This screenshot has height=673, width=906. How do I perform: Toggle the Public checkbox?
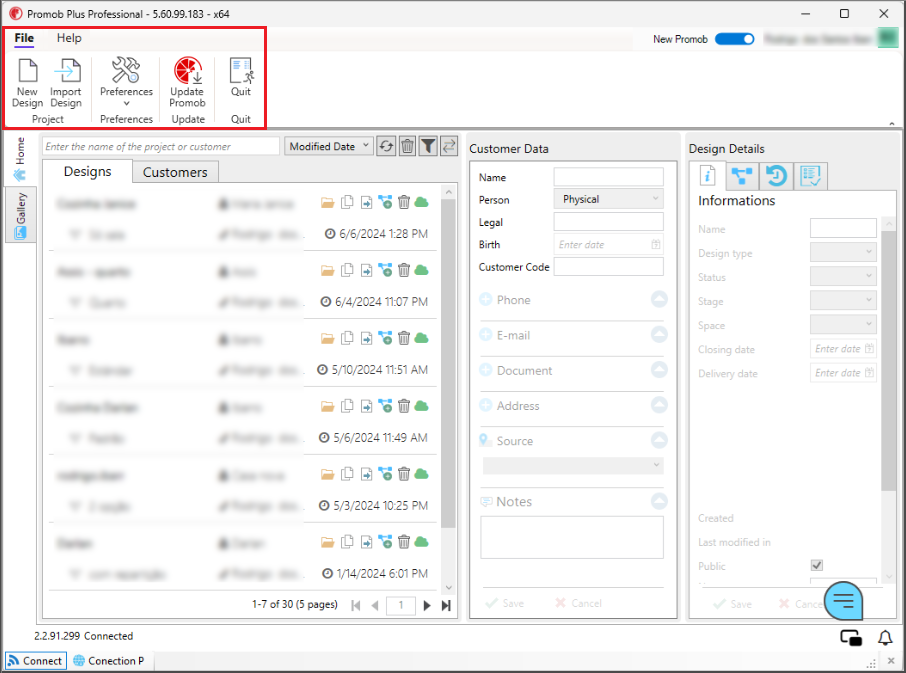816,565
